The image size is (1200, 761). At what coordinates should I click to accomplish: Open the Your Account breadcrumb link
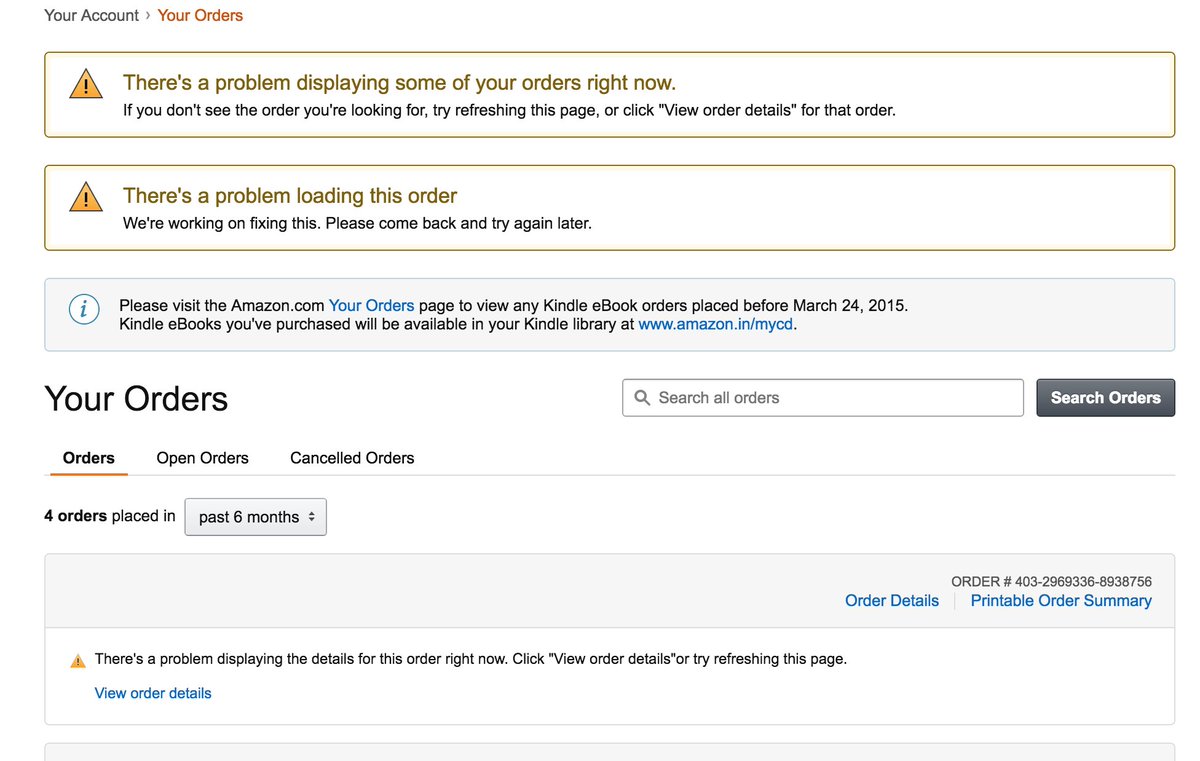(92, 15)
